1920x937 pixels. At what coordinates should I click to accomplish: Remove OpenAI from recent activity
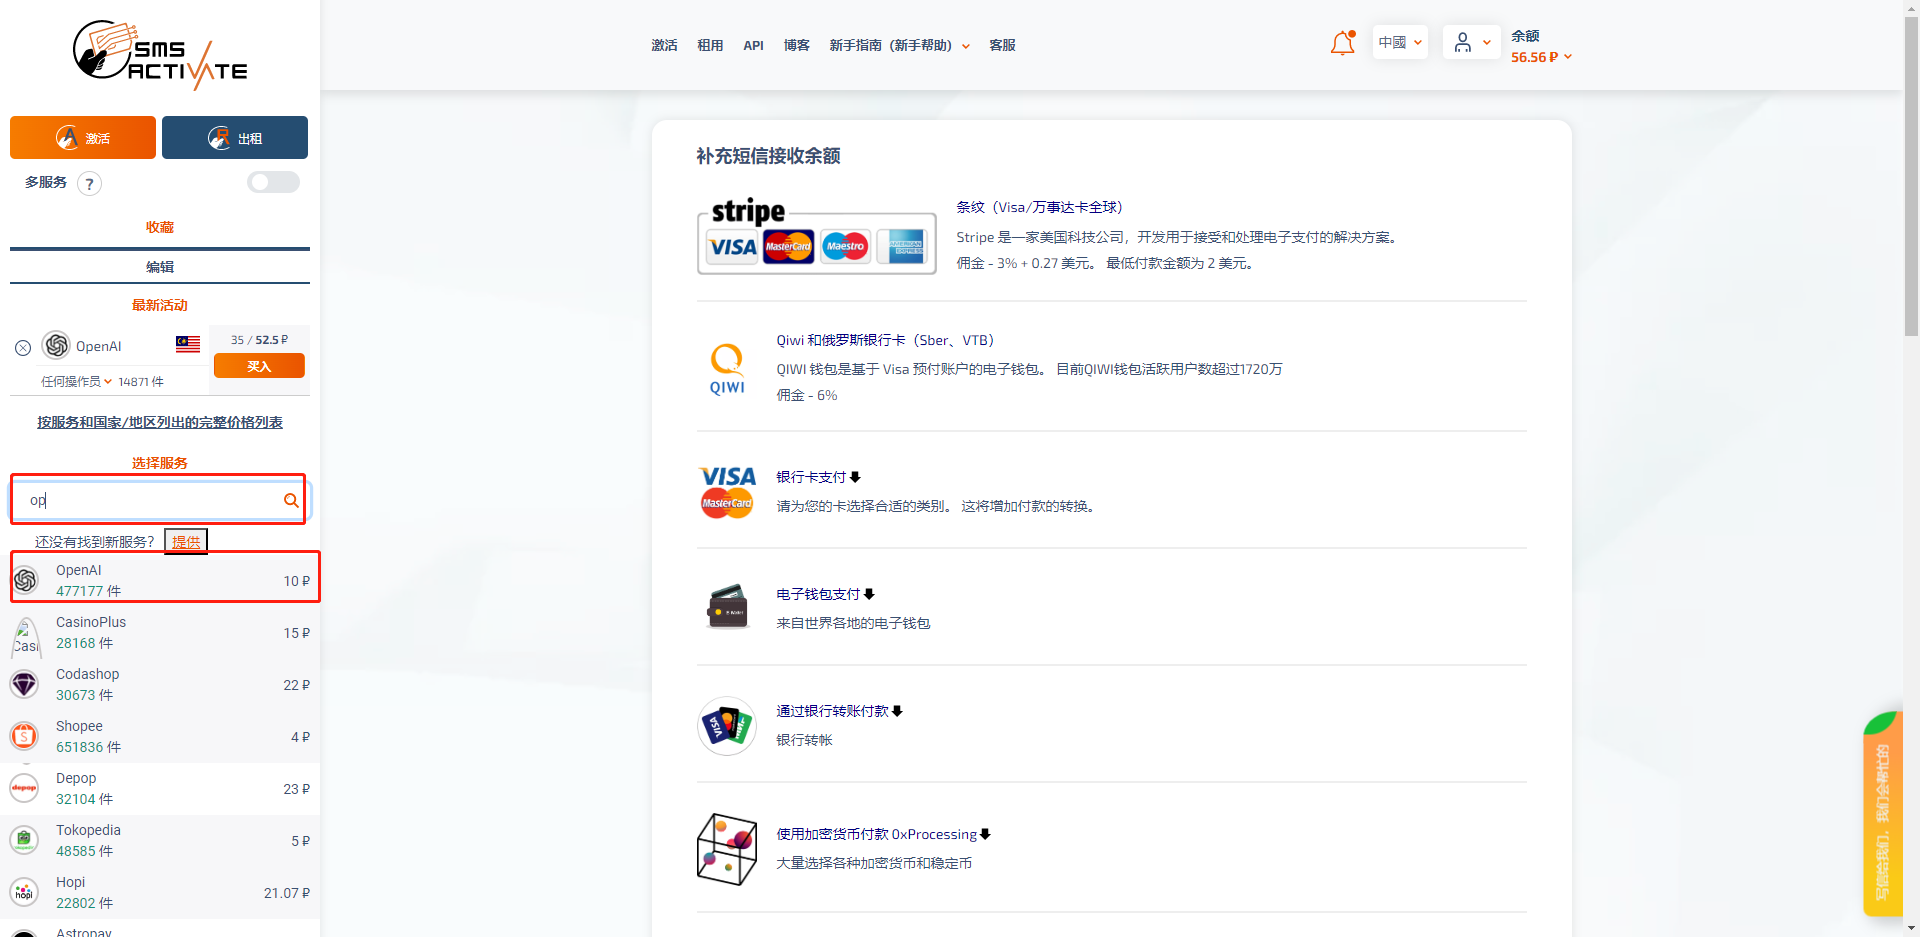(x=23, y=348)
